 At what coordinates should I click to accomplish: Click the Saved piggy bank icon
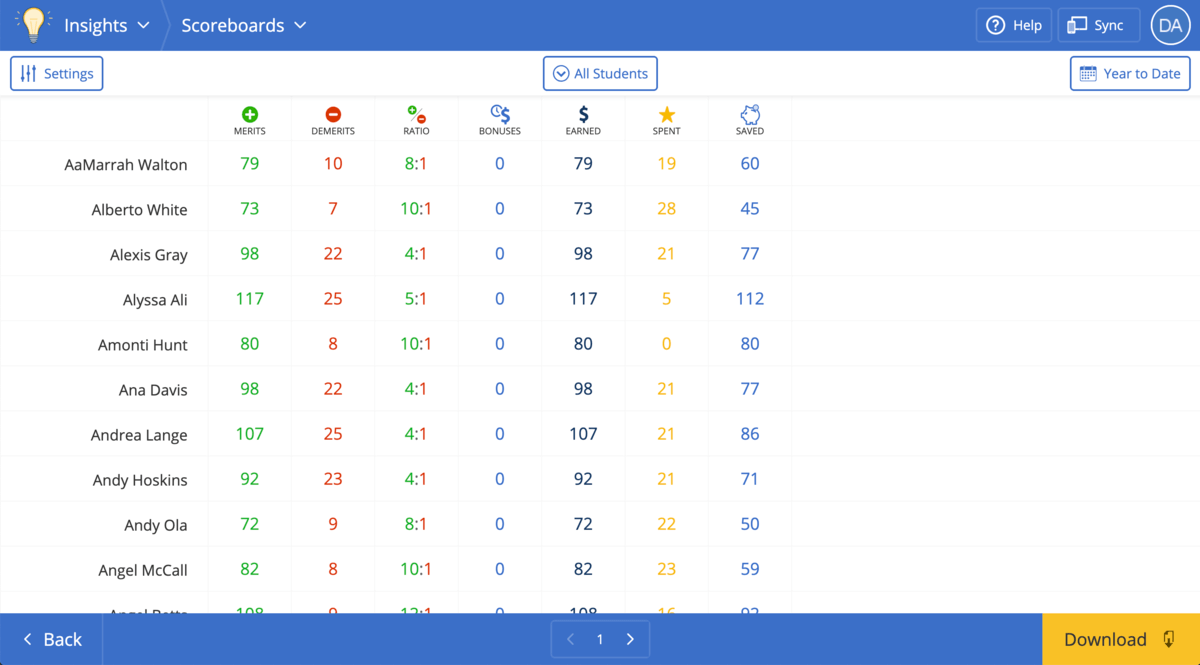click(749, 112)
